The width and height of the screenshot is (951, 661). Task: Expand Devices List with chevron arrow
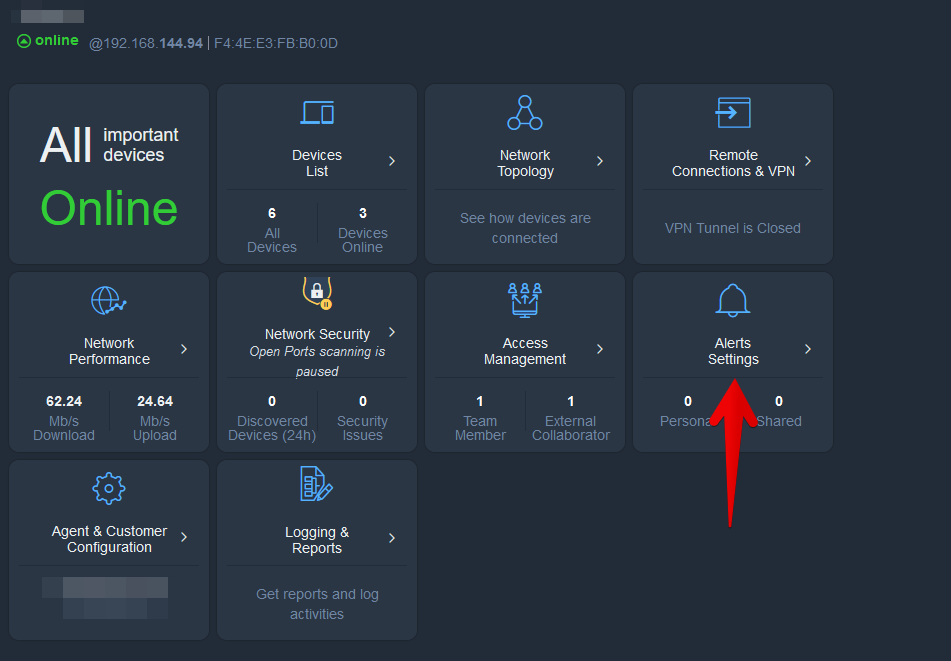point(392,162)
